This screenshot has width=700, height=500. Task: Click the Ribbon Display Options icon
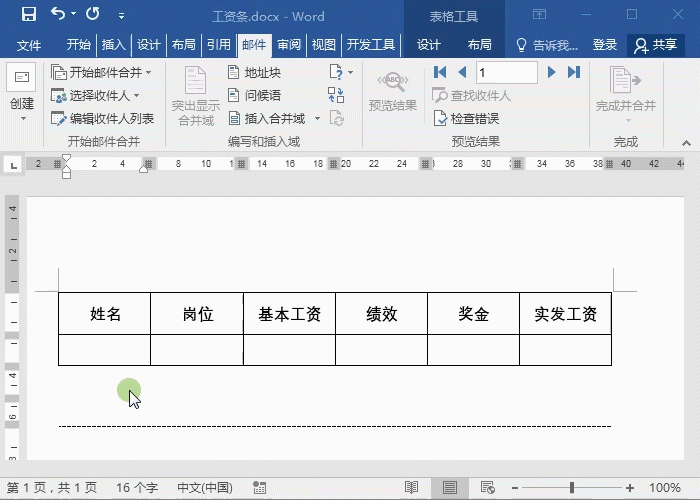(539, 14)
